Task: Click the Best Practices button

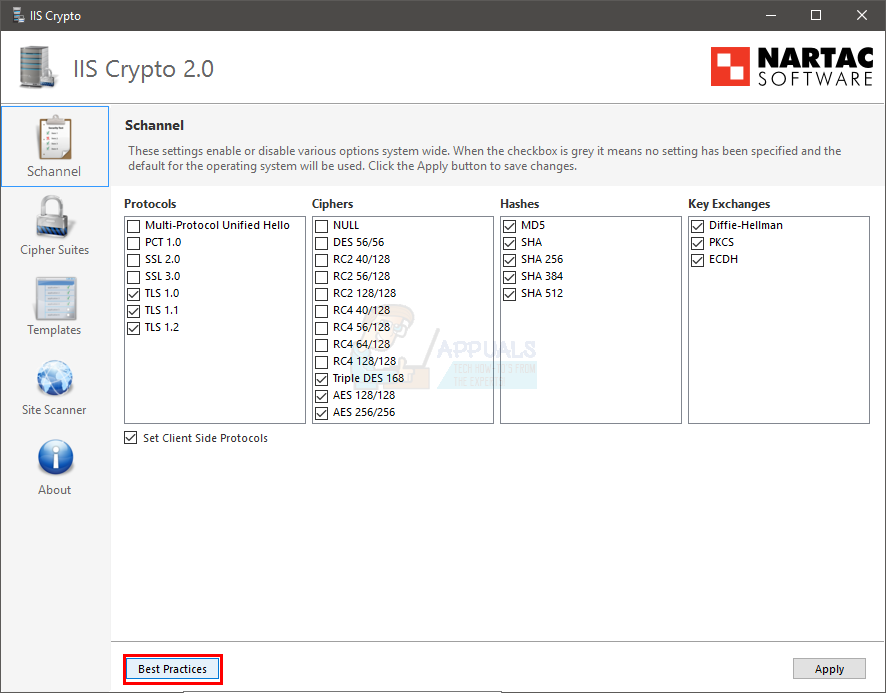Action: [172, 669]
